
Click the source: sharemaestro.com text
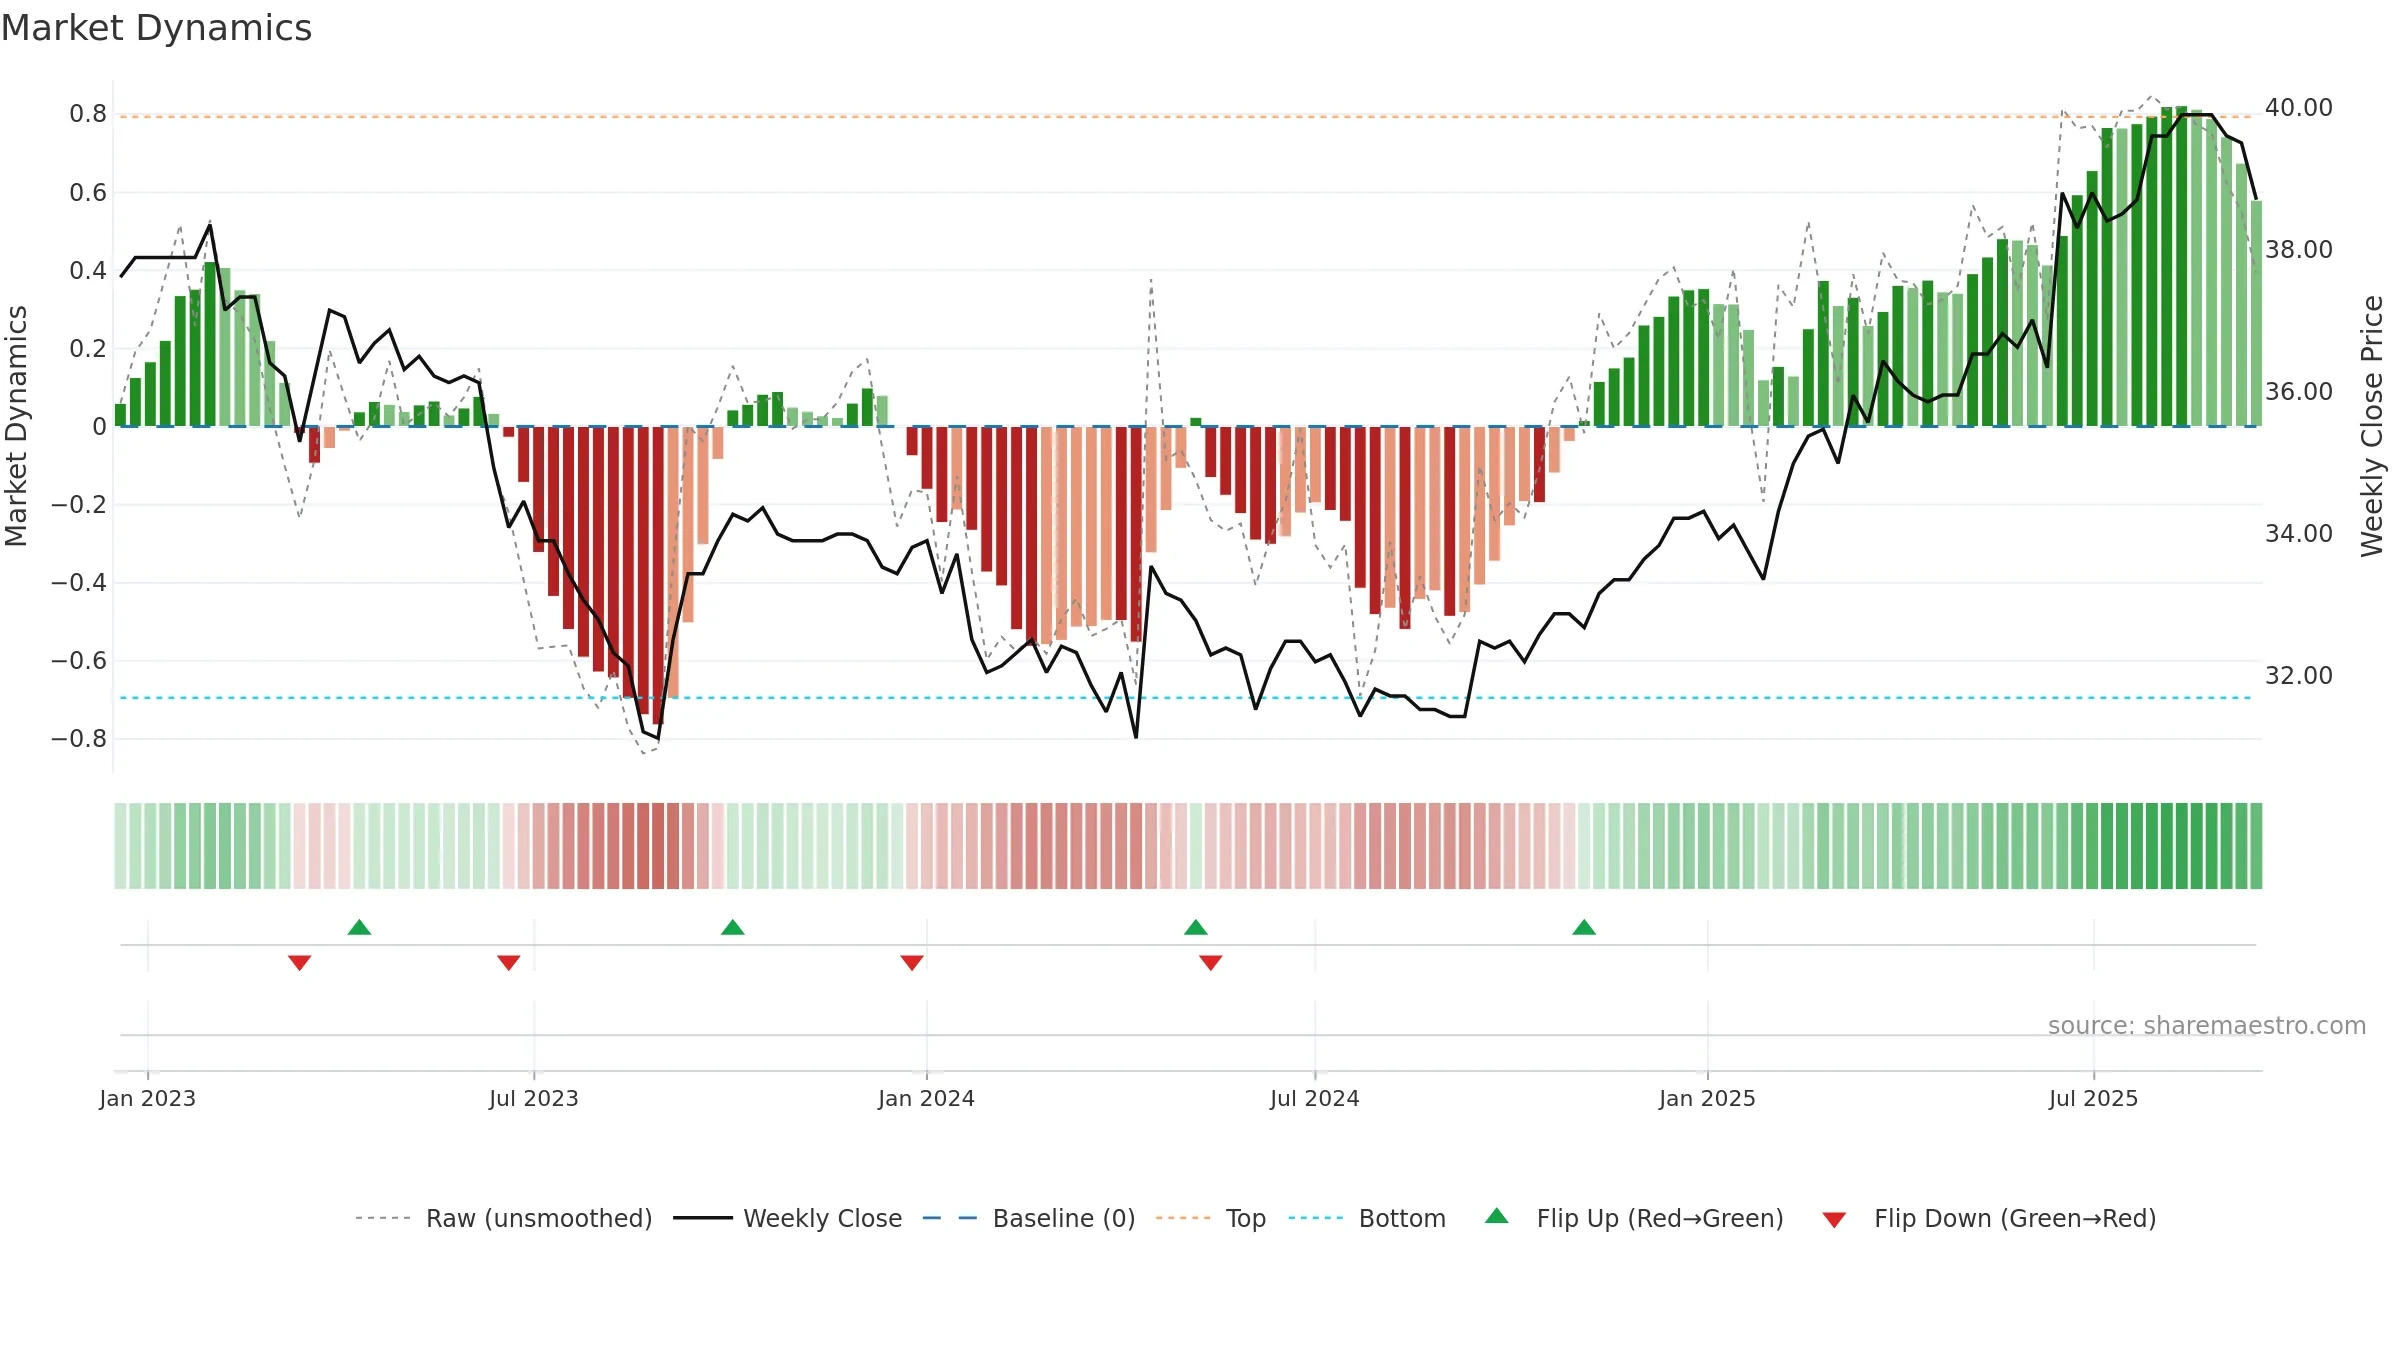pyautogui.click(x=2207, y=1025)
